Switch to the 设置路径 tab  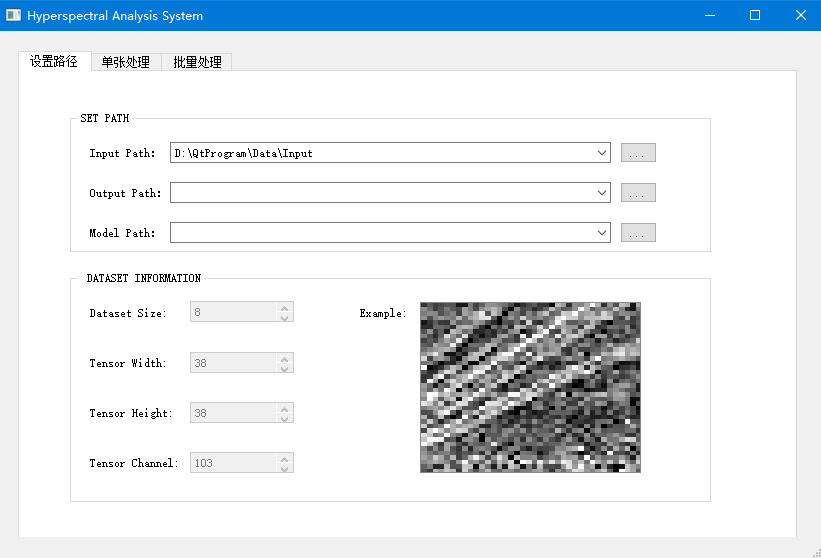click(x=54, y=61)
